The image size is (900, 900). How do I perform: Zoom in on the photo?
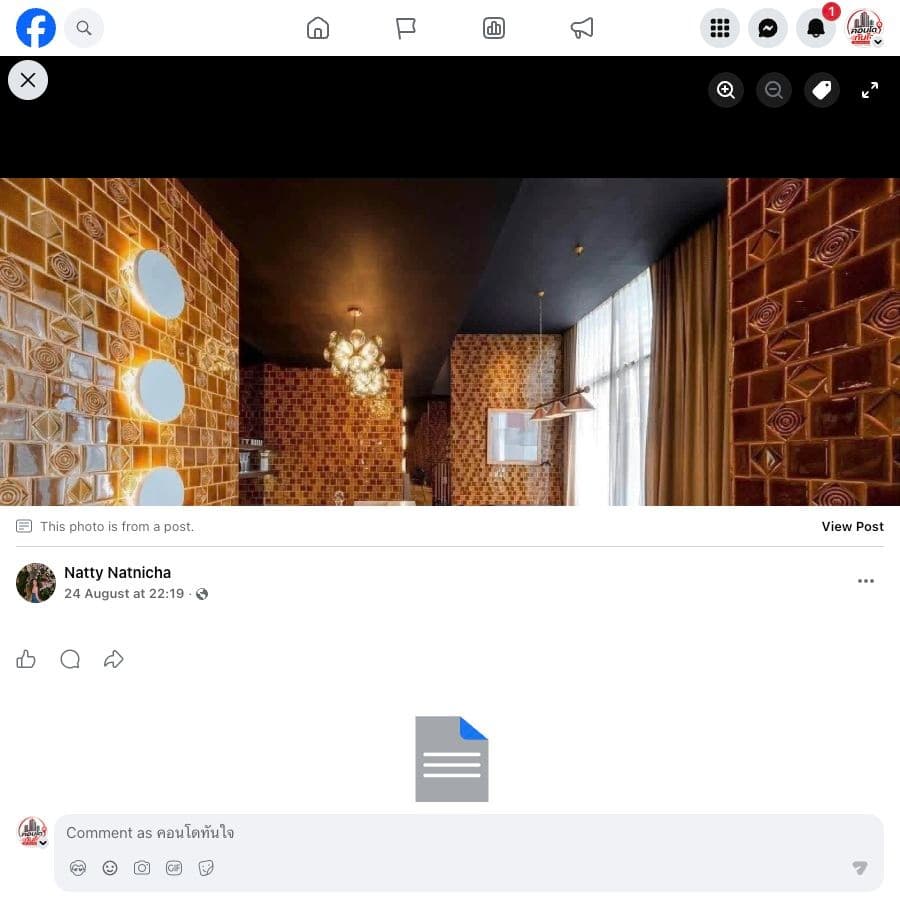pos(726,90)
